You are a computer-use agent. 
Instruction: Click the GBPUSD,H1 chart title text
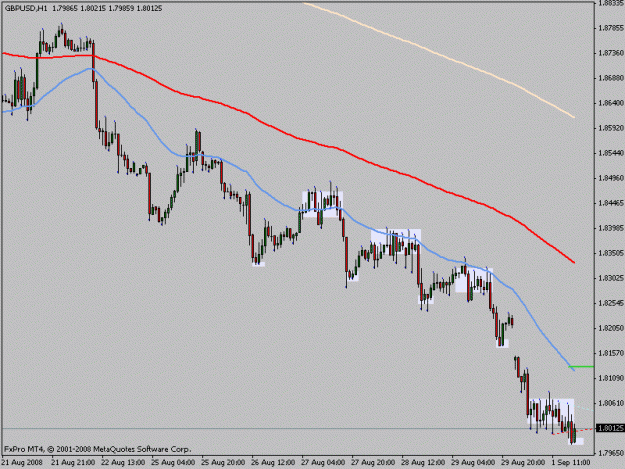[x=24, y=8]
